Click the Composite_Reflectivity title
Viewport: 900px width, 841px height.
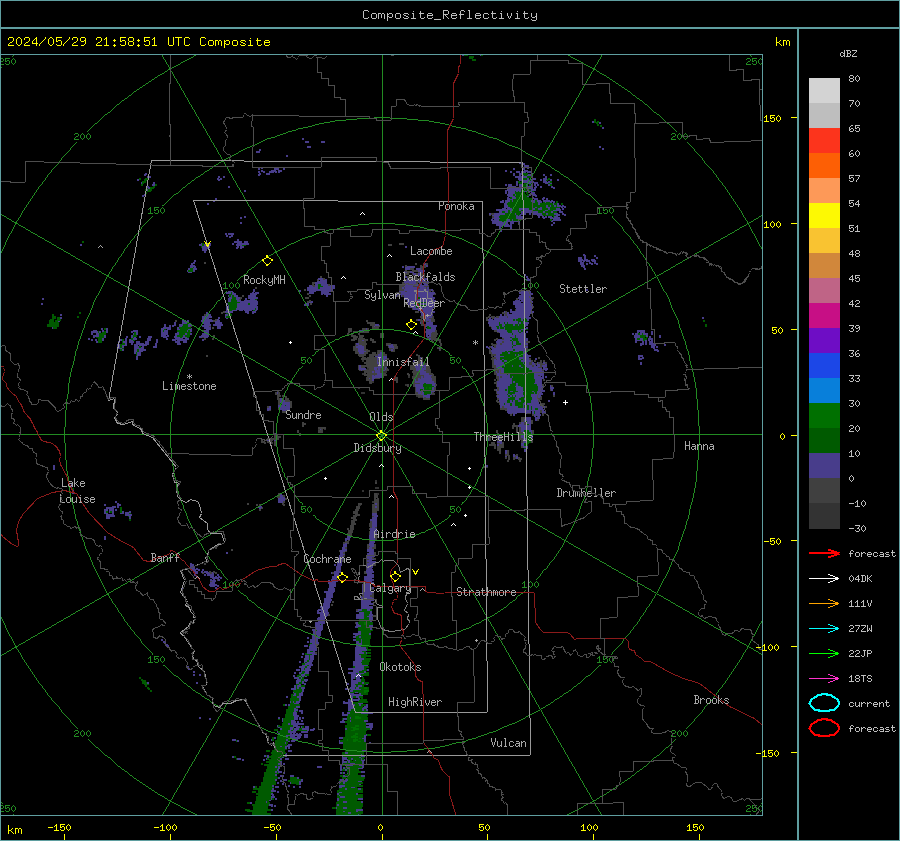[450, 15]
